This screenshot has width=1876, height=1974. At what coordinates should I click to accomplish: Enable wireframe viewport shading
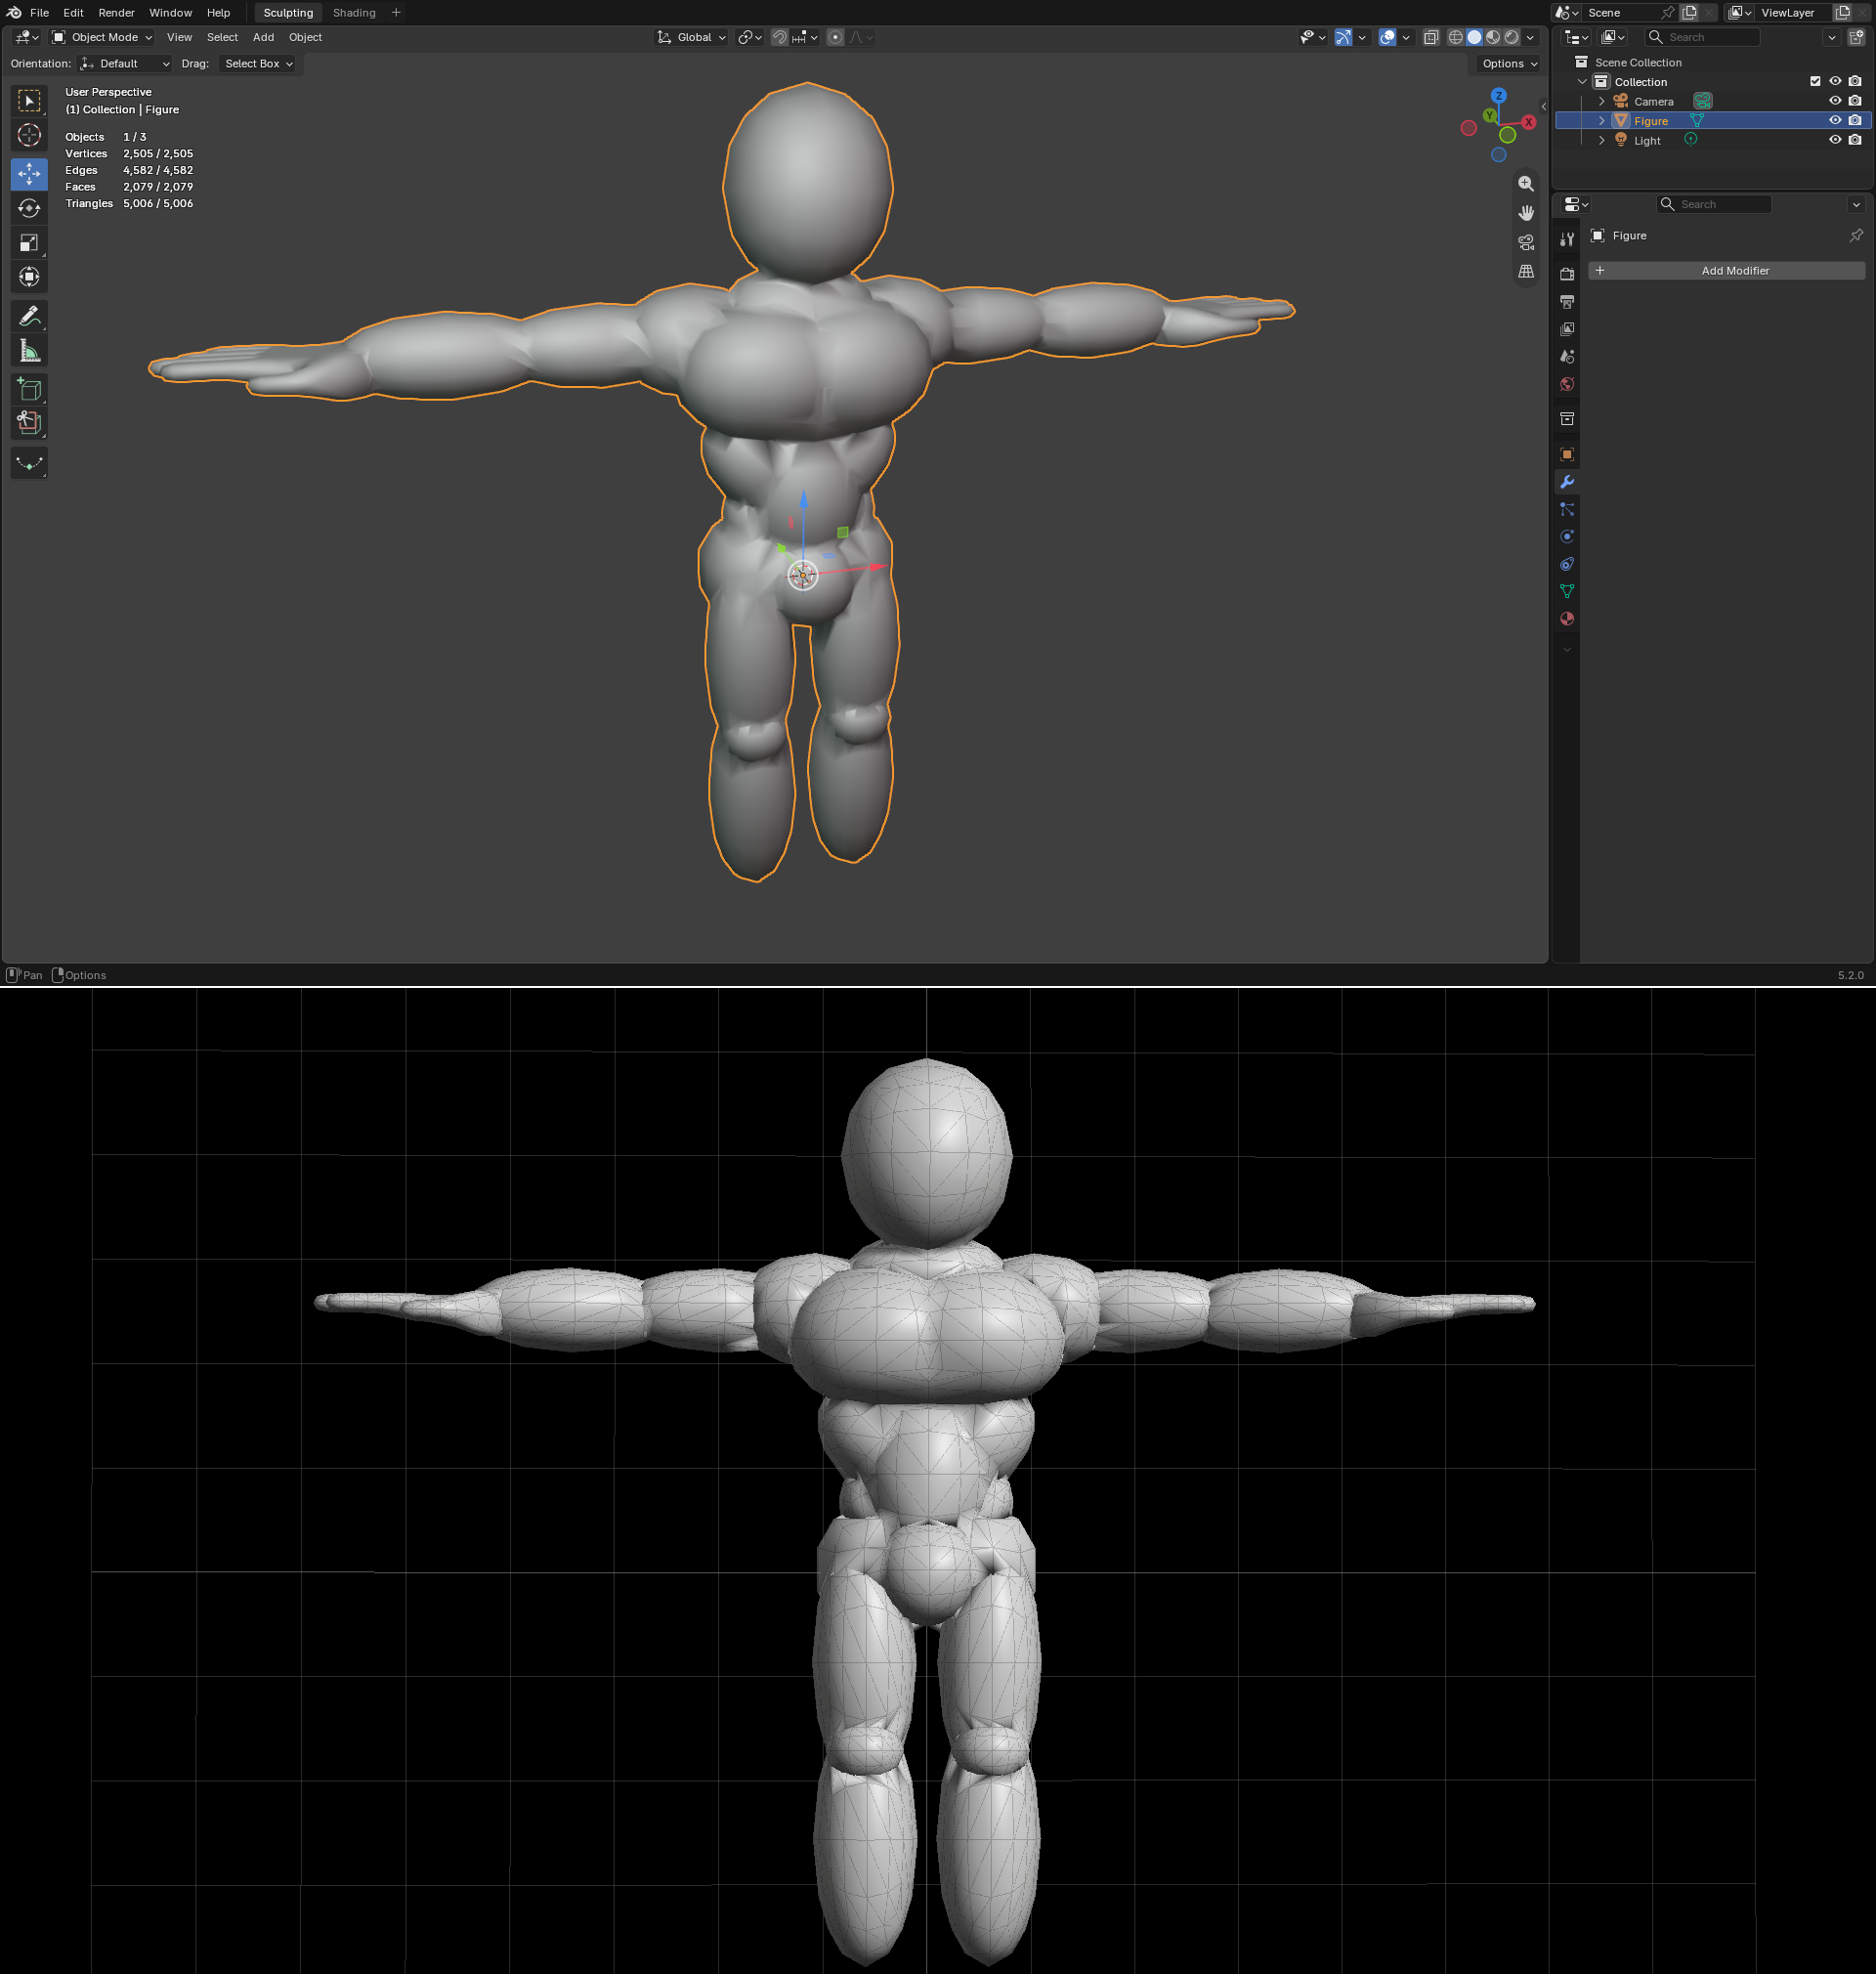(1456, 37)
